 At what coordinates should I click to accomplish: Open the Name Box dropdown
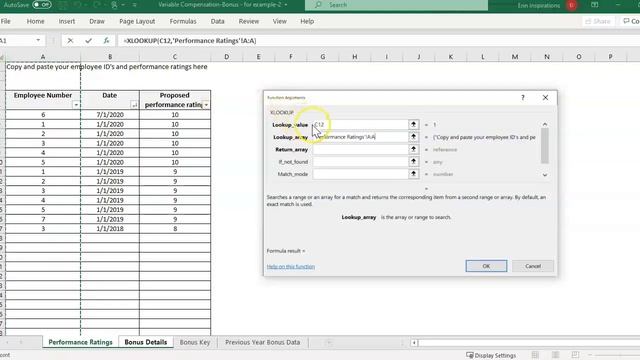pos(38,40)
